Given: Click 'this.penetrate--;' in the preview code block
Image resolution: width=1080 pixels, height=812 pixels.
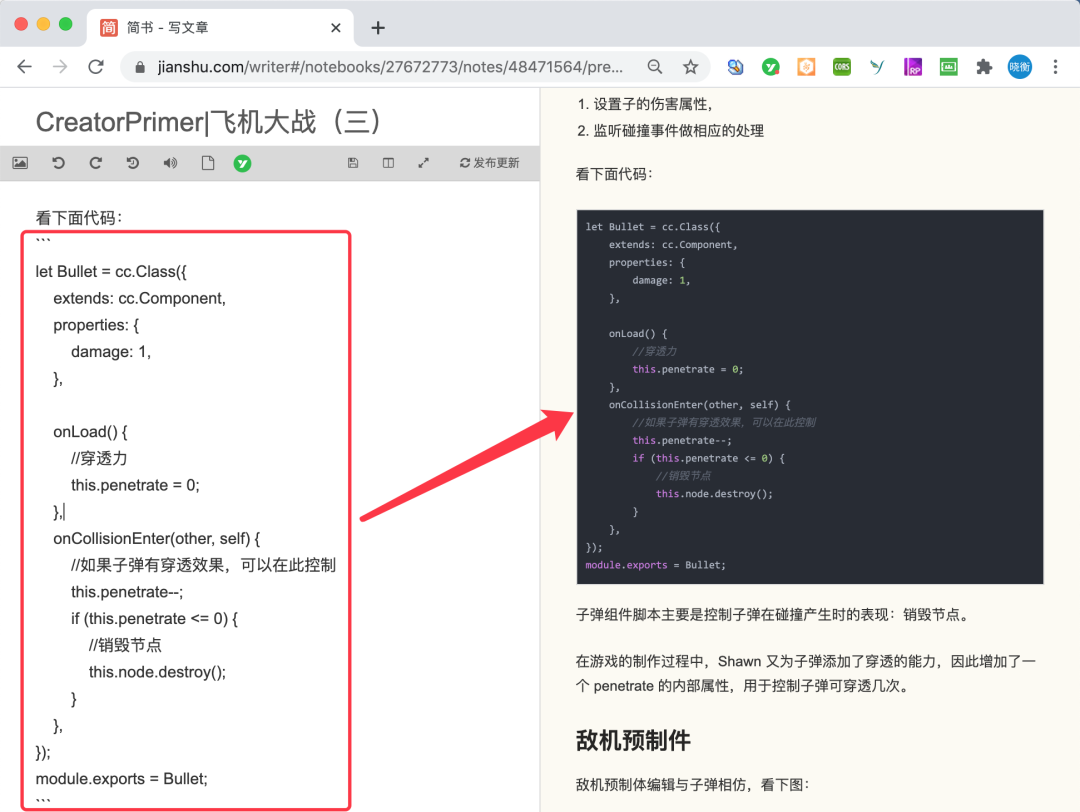Looking at the screenshot, I should click(x=682, y=440).
